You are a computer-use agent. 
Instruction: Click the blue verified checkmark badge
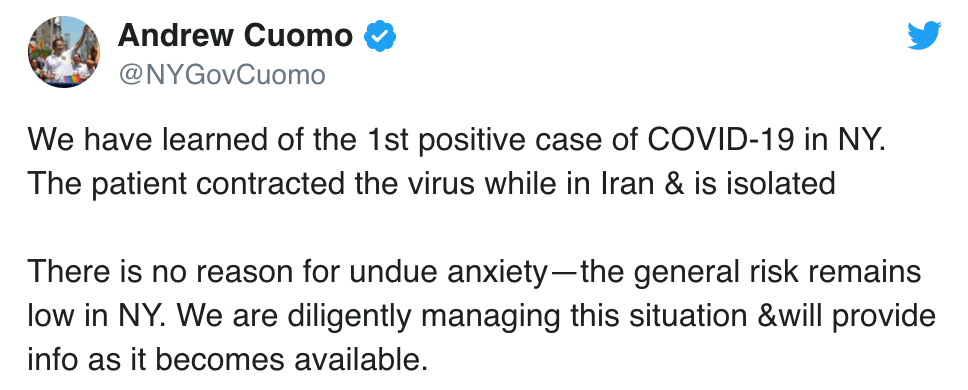pyautogui.click(x=380, y=36)
